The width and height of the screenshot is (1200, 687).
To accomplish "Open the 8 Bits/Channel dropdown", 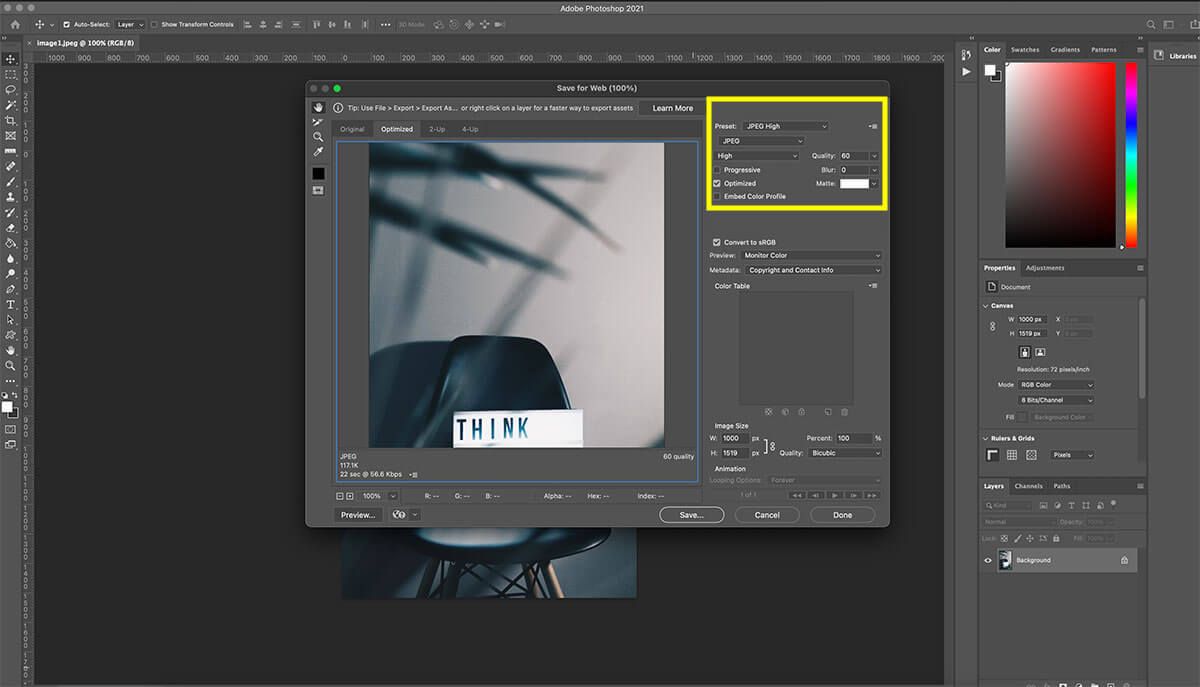I will (x=1056, y=400).
